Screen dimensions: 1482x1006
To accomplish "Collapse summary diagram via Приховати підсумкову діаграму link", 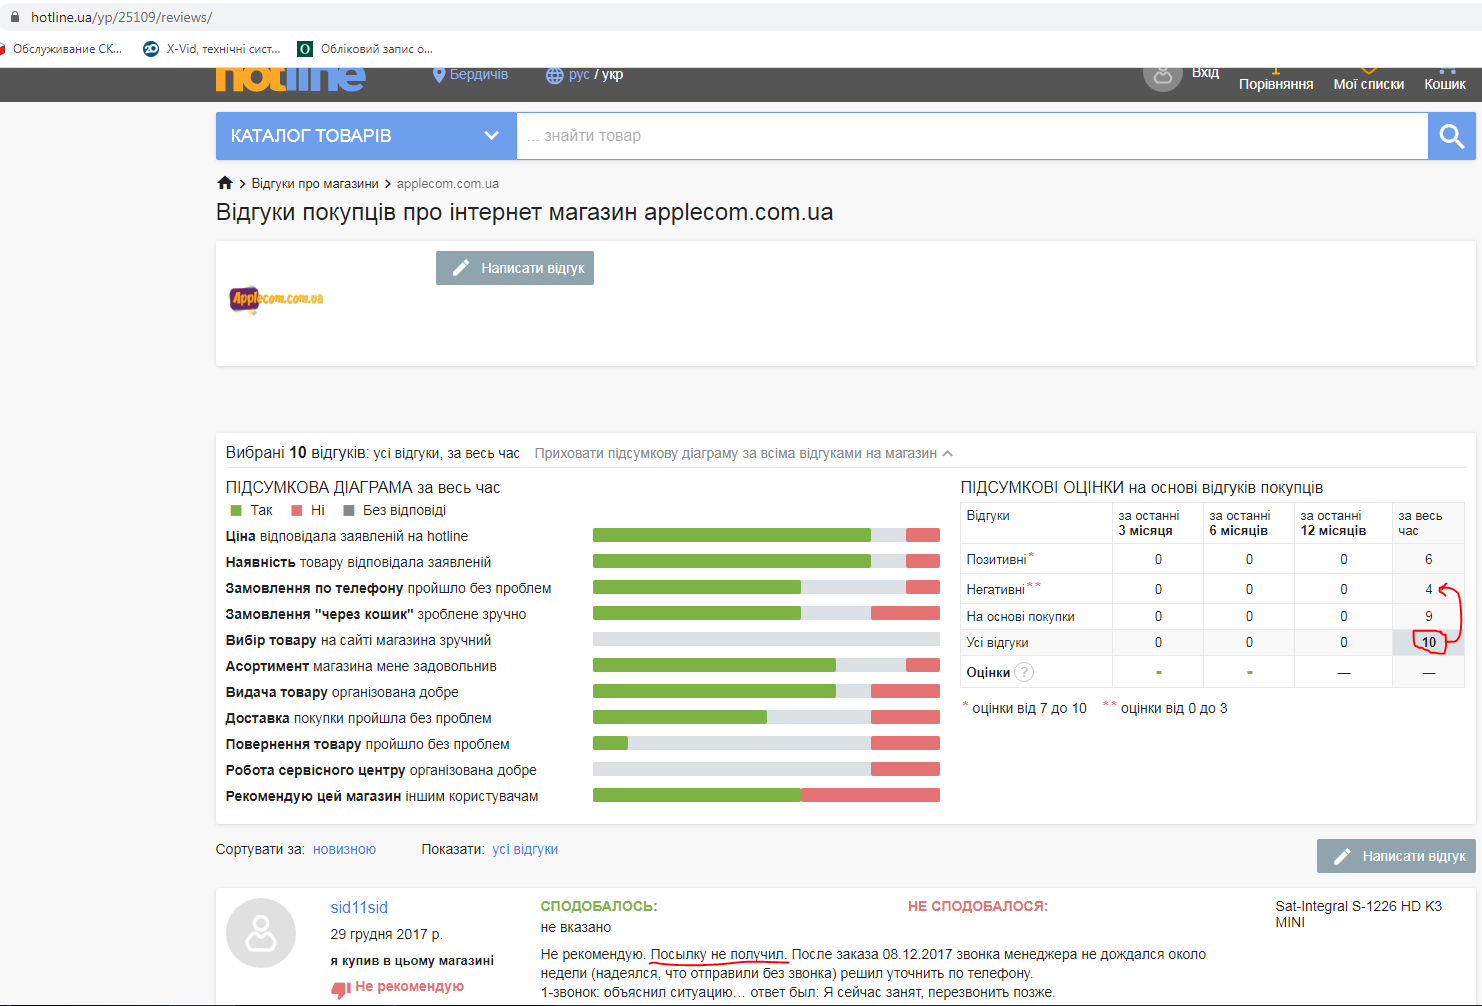I will pyautogui.click(x=743, y=454).
